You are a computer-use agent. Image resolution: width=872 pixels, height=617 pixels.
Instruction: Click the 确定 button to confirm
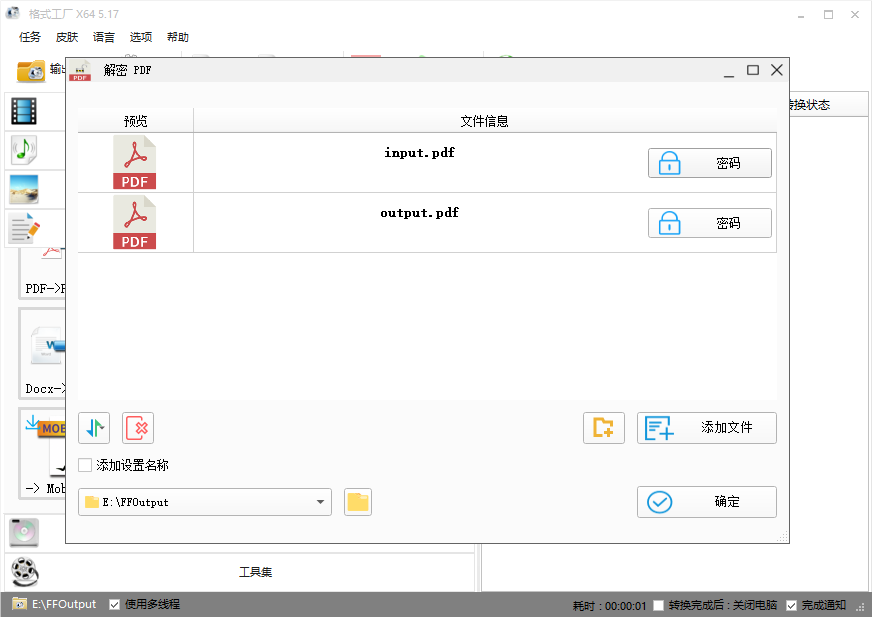tap(707, 502)
